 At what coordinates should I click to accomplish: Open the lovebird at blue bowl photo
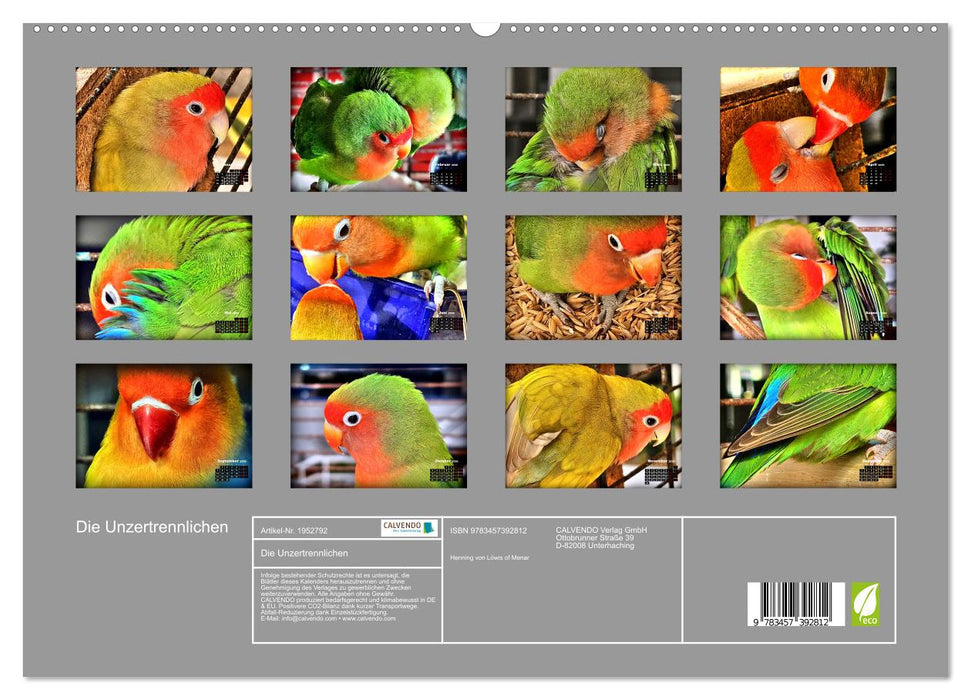point(378,278)
